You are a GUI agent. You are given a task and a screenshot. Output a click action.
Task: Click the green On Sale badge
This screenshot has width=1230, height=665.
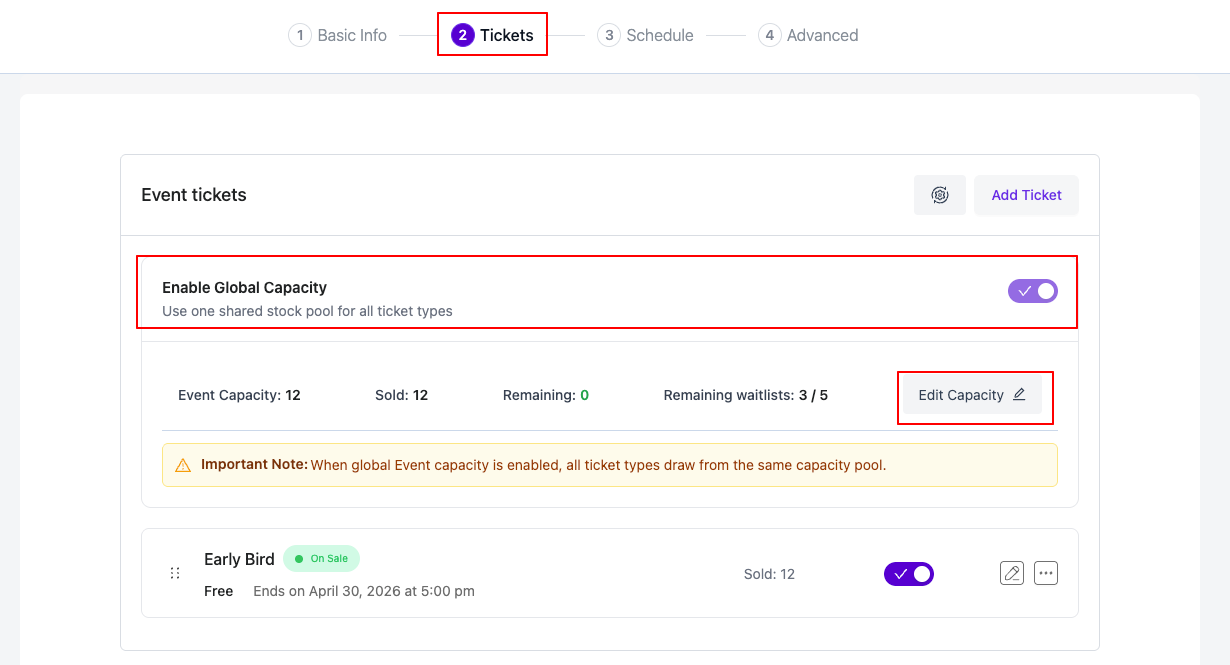(x=321, y=558)
